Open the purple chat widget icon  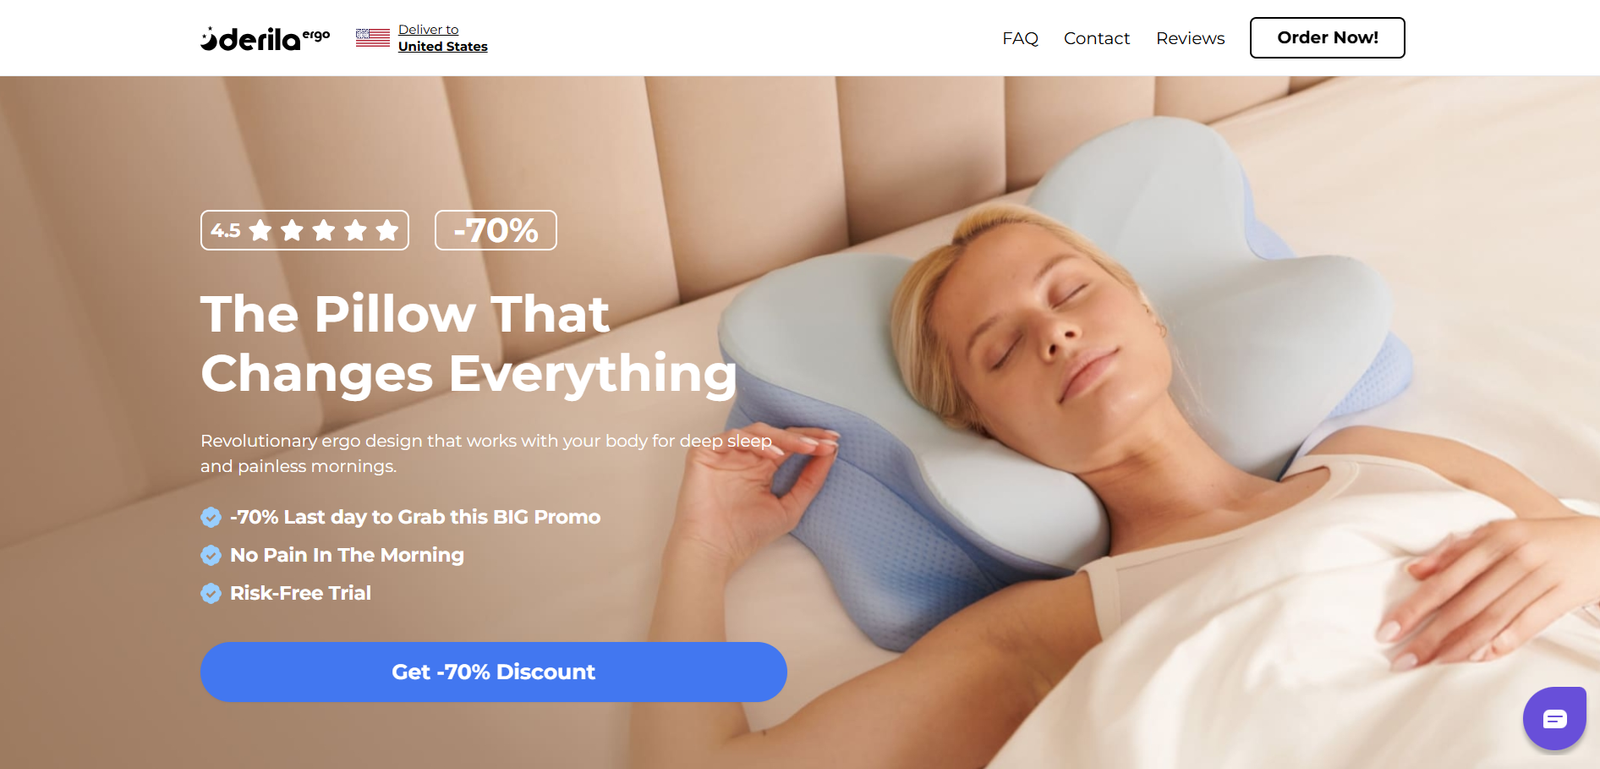[1554, 718]
